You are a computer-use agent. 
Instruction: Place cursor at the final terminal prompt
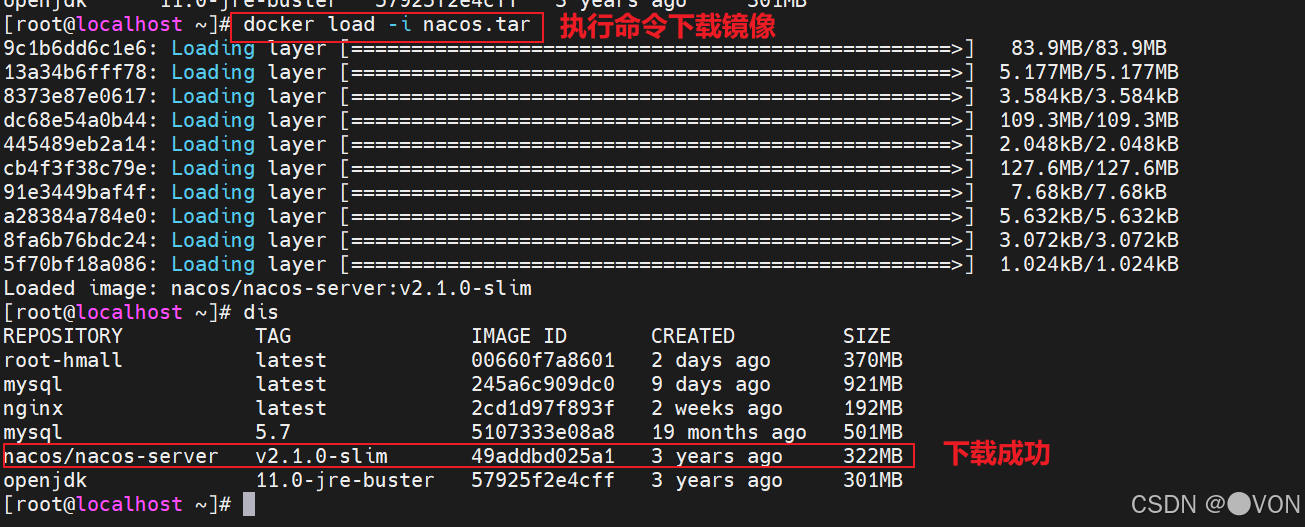click(x=249, y=504)
